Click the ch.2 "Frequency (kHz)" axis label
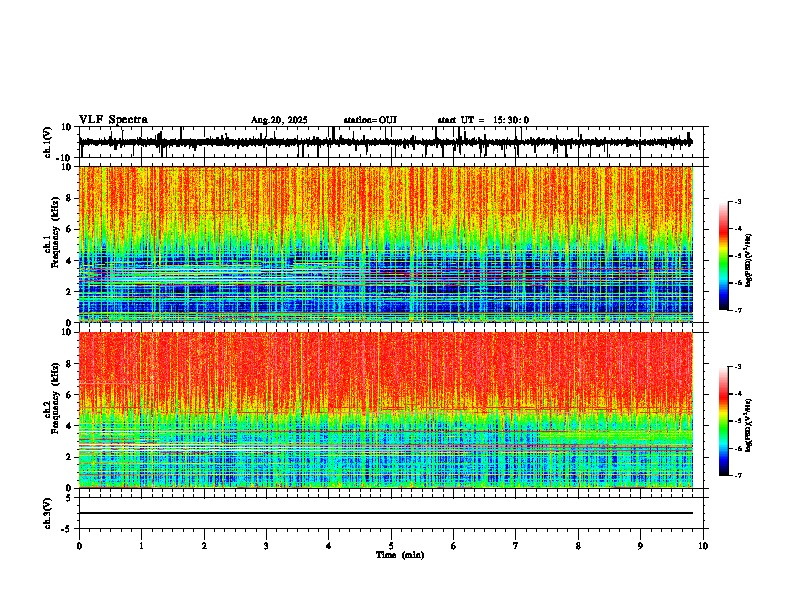This screenshot has width=792, height=612. click(x=55, y=397)
